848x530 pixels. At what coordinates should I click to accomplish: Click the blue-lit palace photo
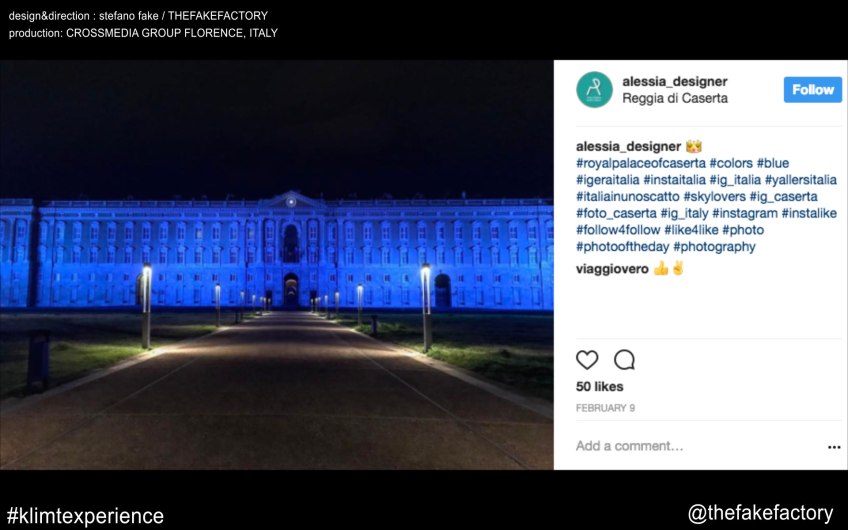(x=277, y=264)
